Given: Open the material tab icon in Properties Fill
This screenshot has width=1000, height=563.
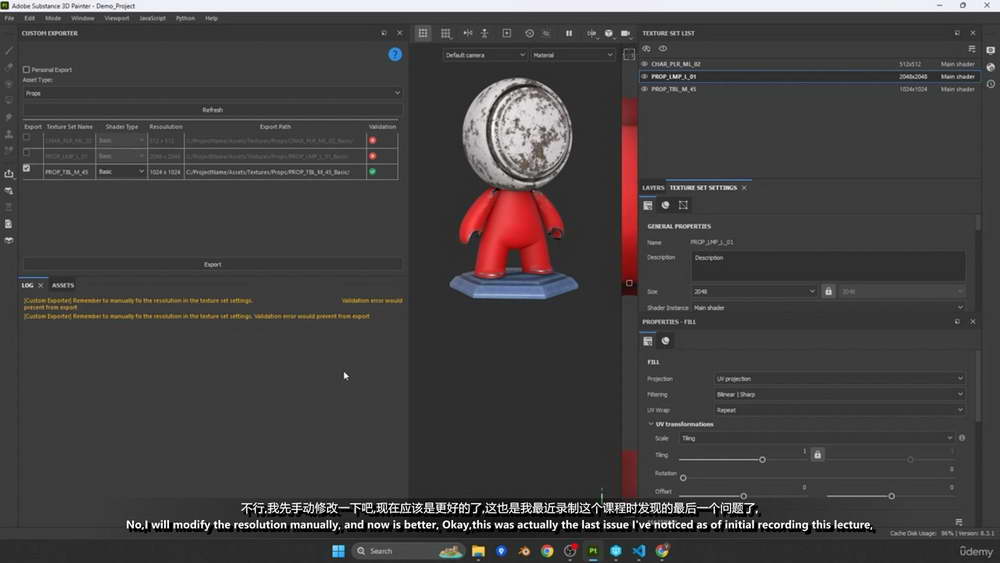Looking at the screenshot, I should [665, 341].
